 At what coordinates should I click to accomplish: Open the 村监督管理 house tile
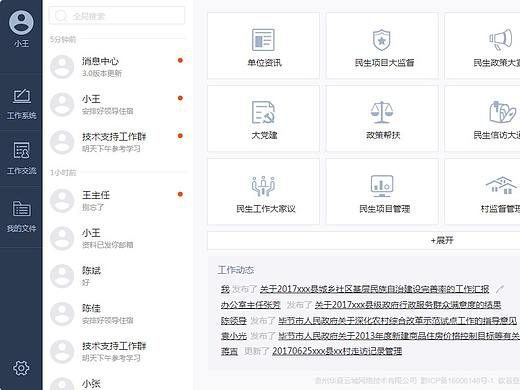pyautogui.click(x=483, y=192)
